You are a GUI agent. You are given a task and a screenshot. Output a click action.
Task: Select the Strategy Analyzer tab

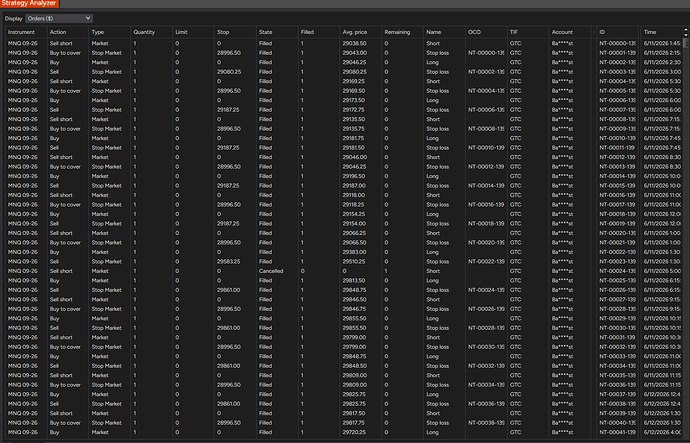tap(29, 3)
